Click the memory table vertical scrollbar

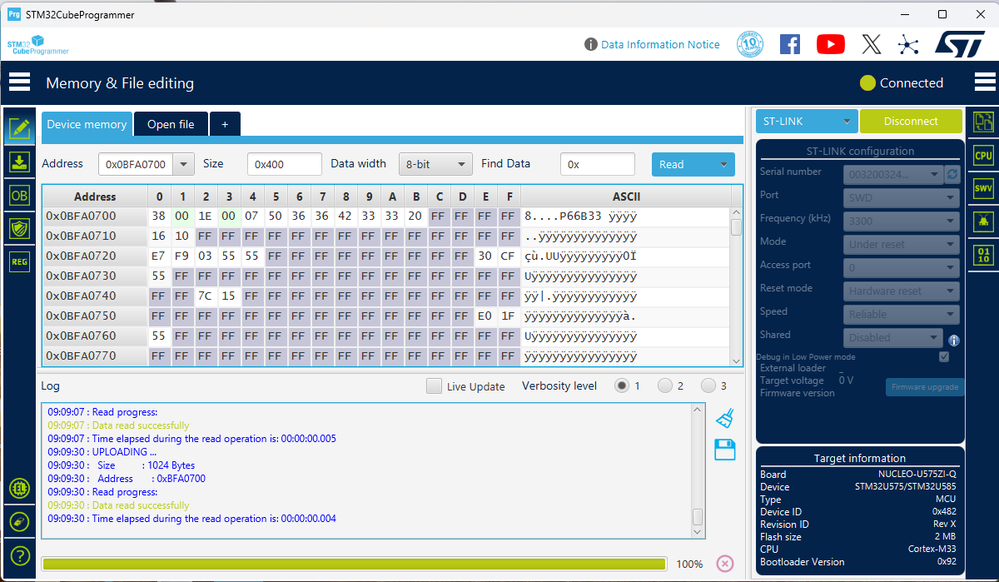736,287
